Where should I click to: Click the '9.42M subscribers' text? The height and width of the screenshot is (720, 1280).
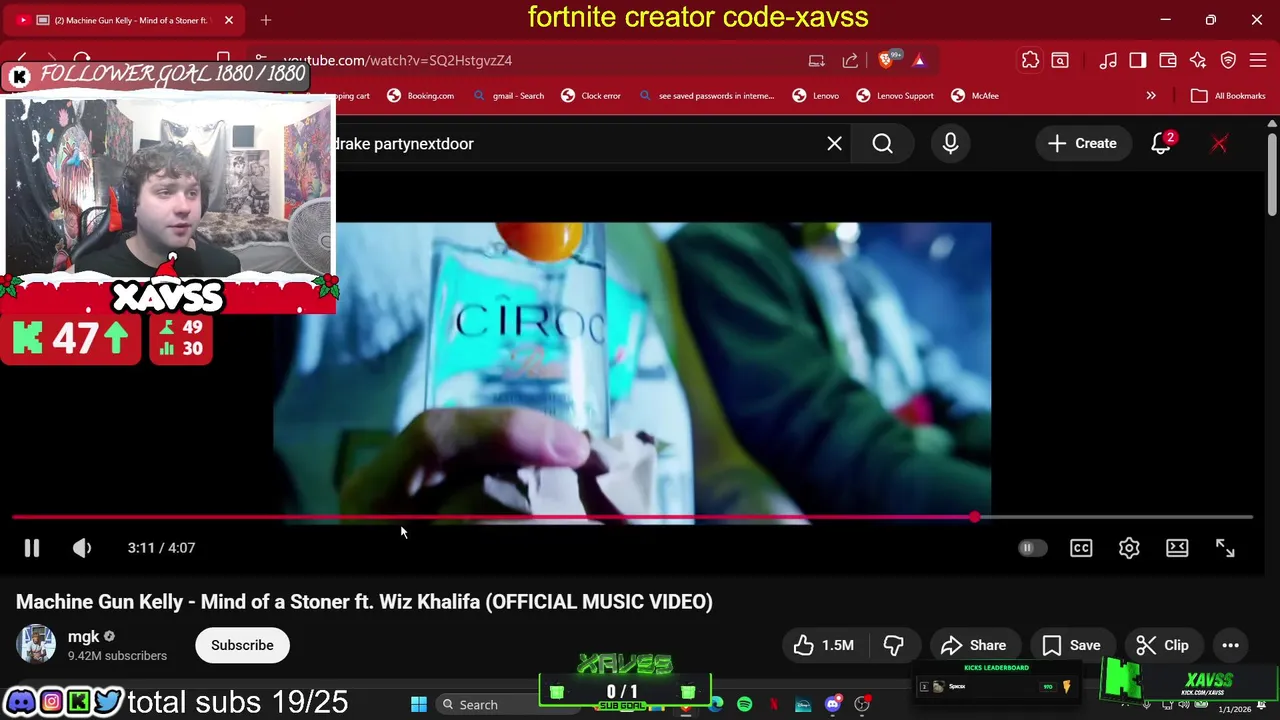pyautogui.click(x=117, y=656)
